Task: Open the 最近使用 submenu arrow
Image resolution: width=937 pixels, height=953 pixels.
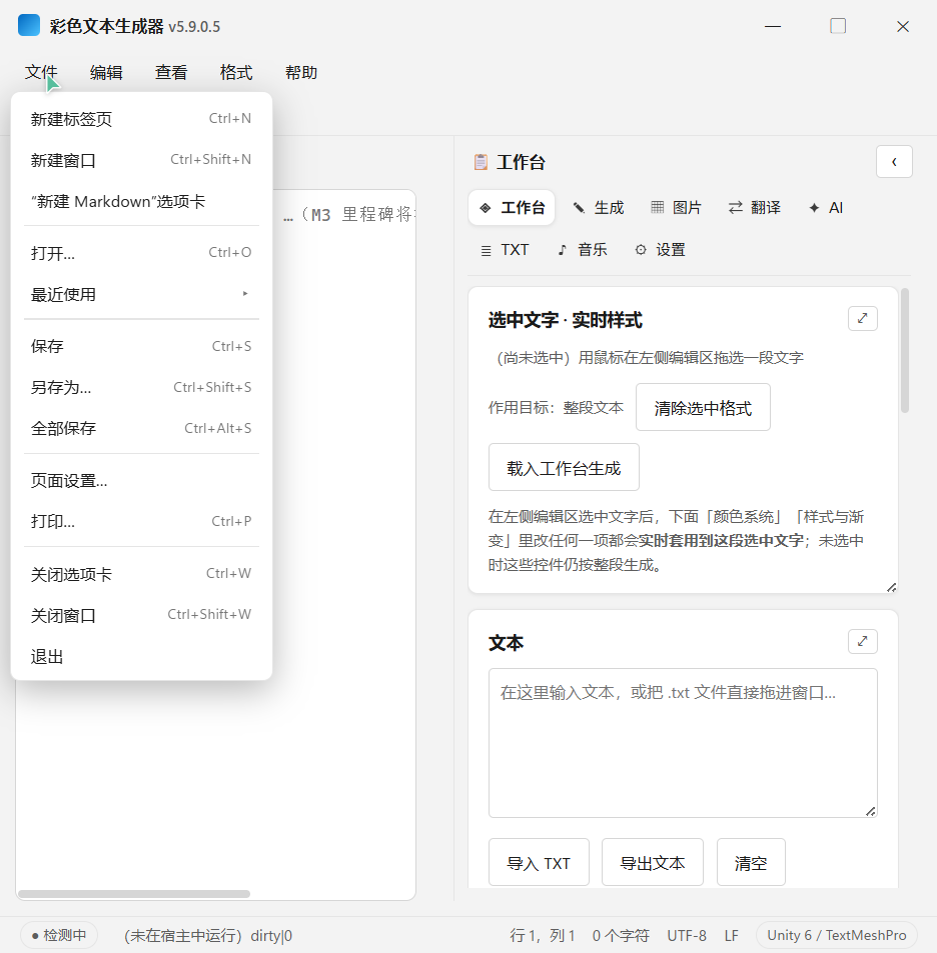Action: 245,294
